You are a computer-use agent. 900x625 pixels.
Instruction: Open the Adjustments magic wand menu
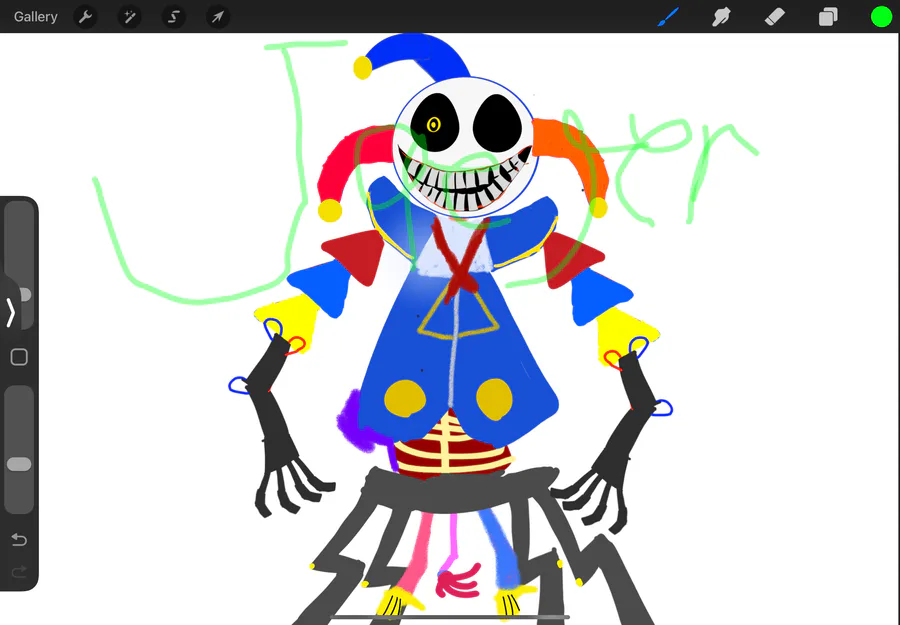click(130, 17)
